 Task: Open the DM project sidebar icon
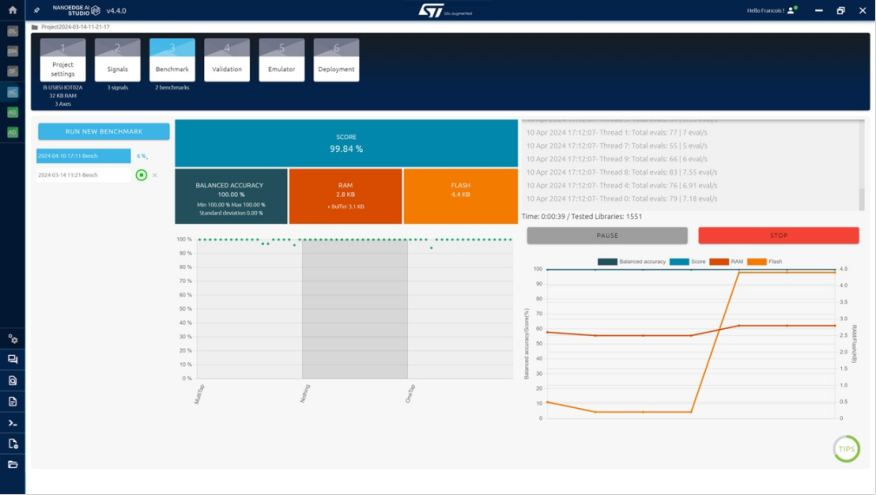pos(12,51)
